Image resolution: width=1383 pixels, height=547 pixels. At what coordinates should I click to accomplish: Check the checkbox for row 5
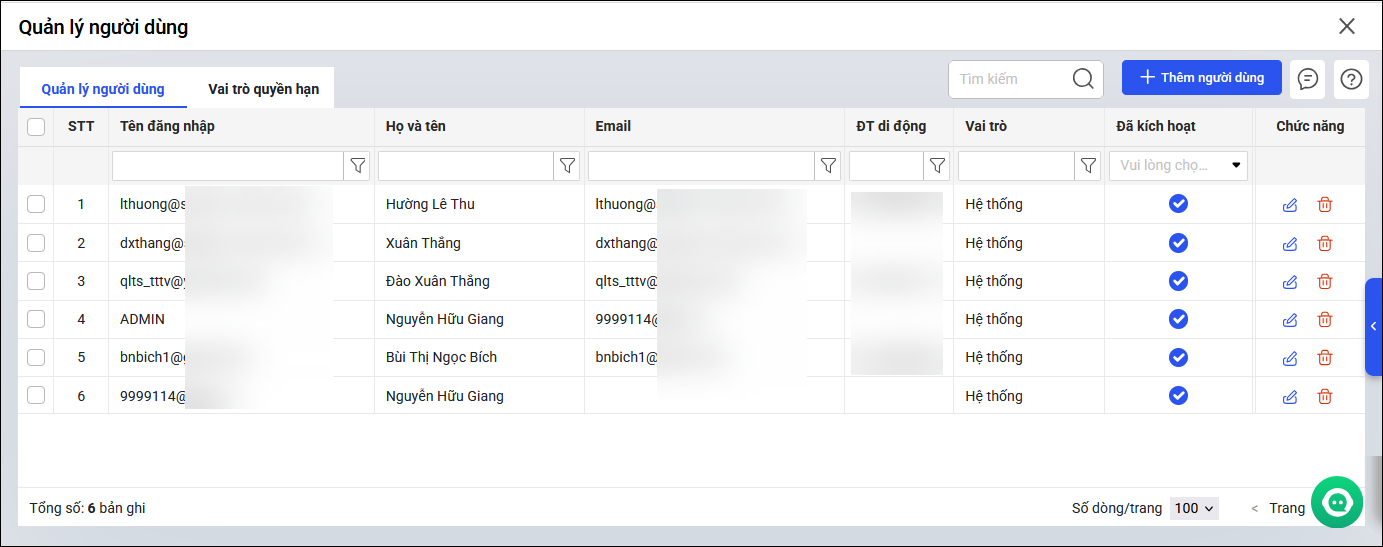[36, 357]
